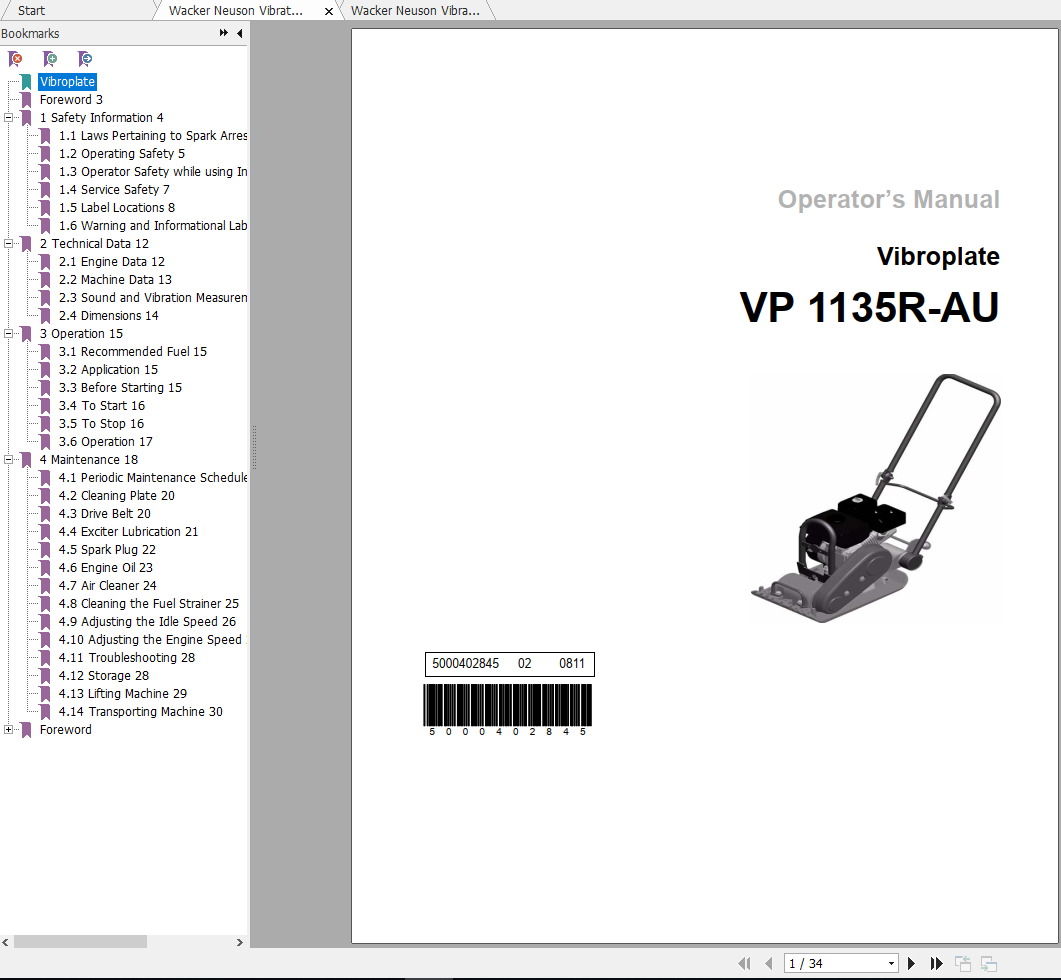Screen dimensions: 1061x980
Task: Expand the bottom Foreword bookmark node
Action: coord(8,730)
